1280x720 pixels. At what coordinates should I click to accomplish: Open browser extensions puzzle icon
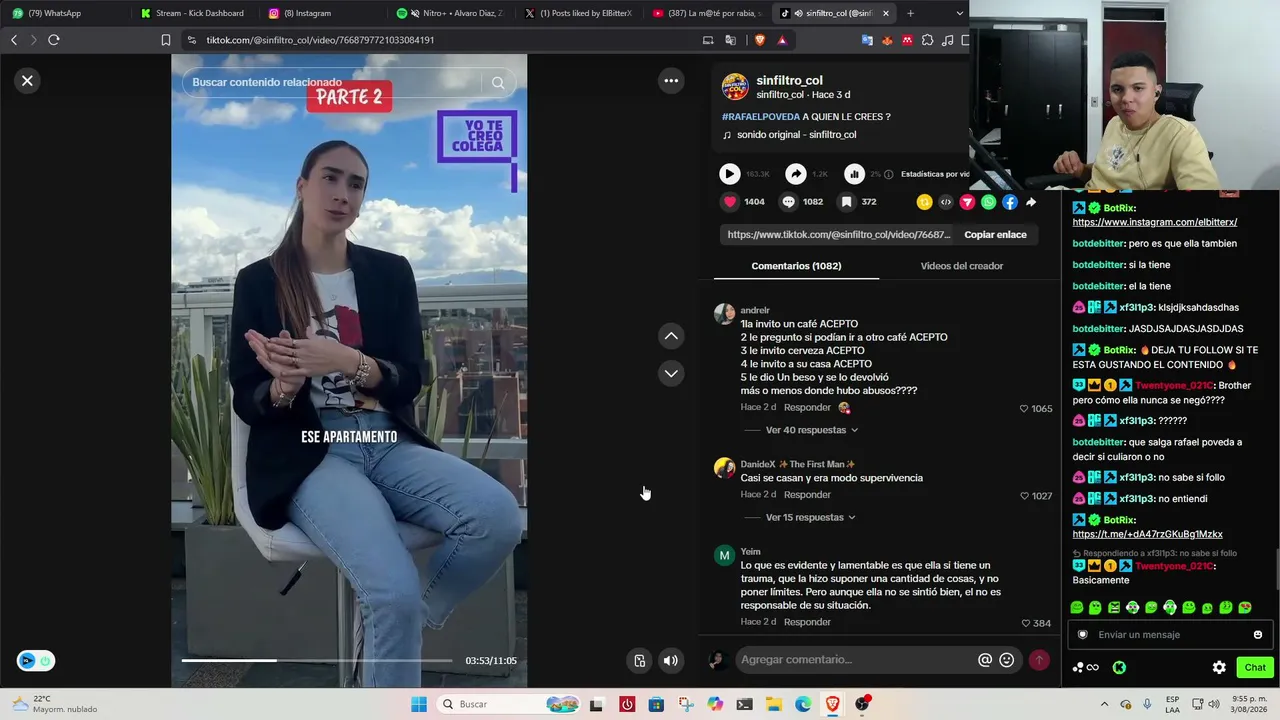tap(928, 40)
